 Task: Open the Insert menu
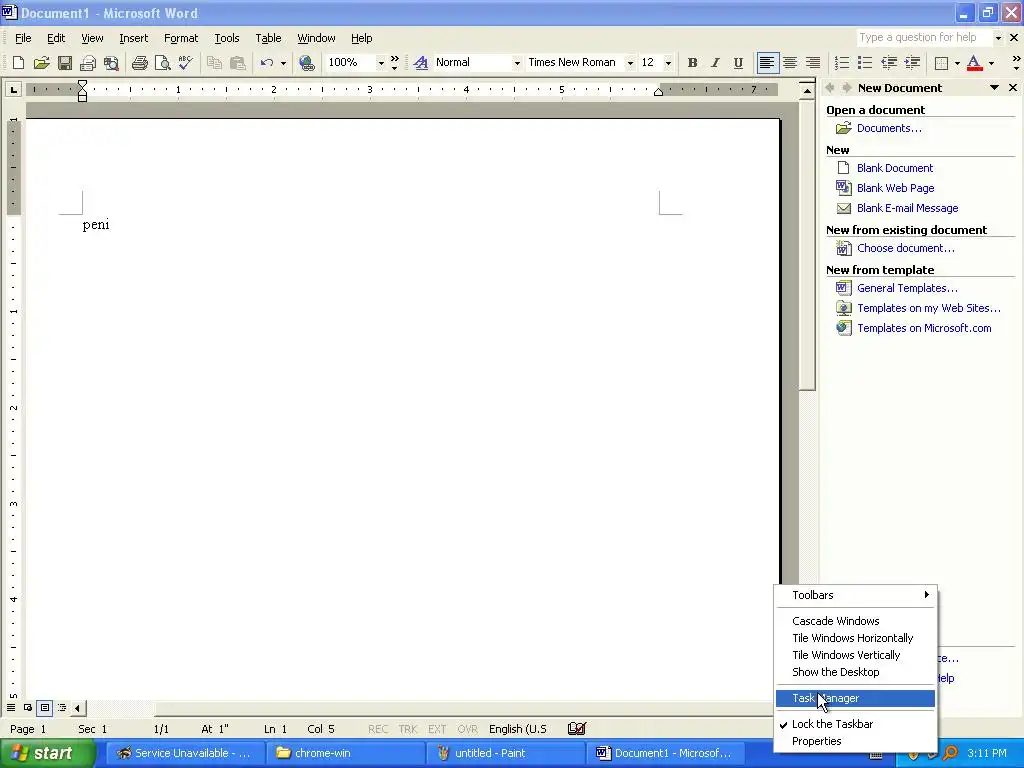[x=133, y=38]
